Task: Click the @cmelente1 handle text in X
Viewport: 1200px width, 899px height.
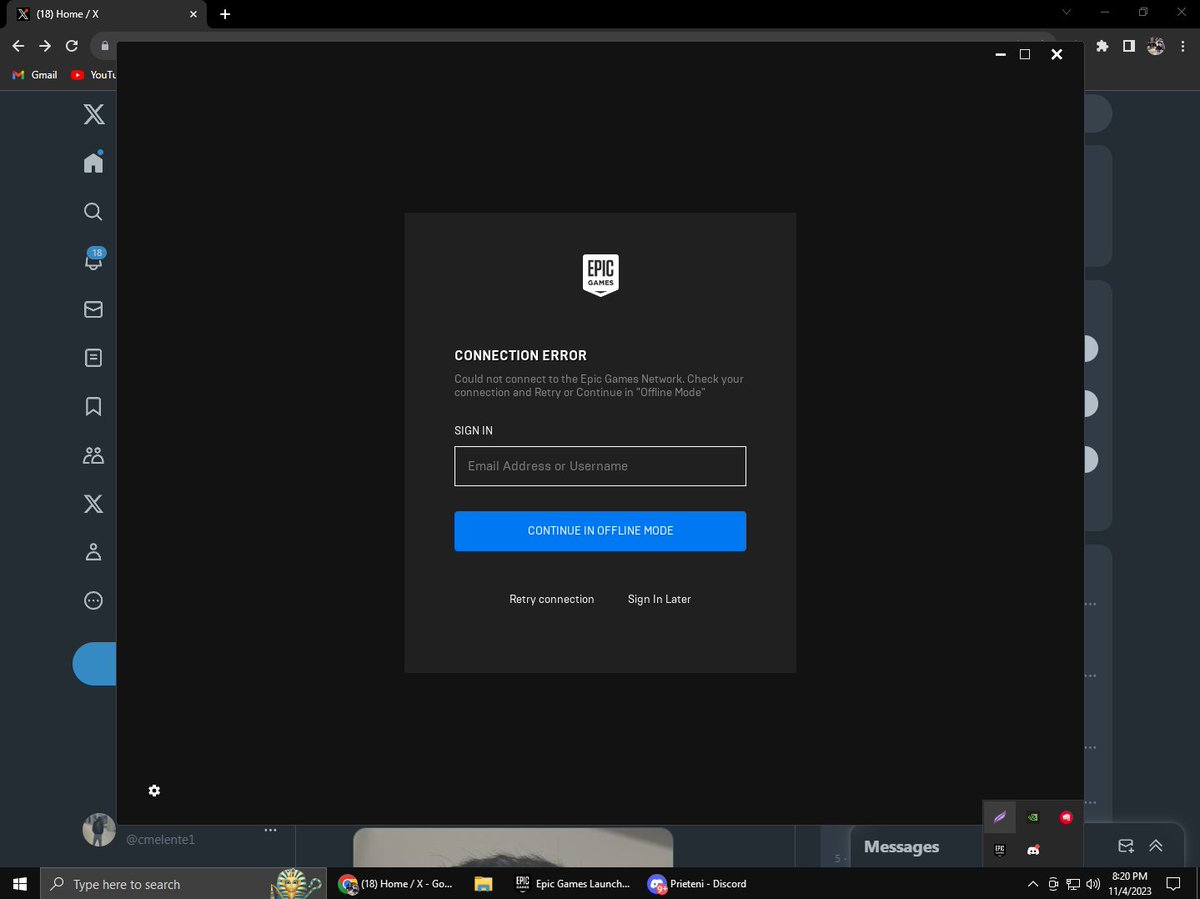Action: tap(161, 840)
